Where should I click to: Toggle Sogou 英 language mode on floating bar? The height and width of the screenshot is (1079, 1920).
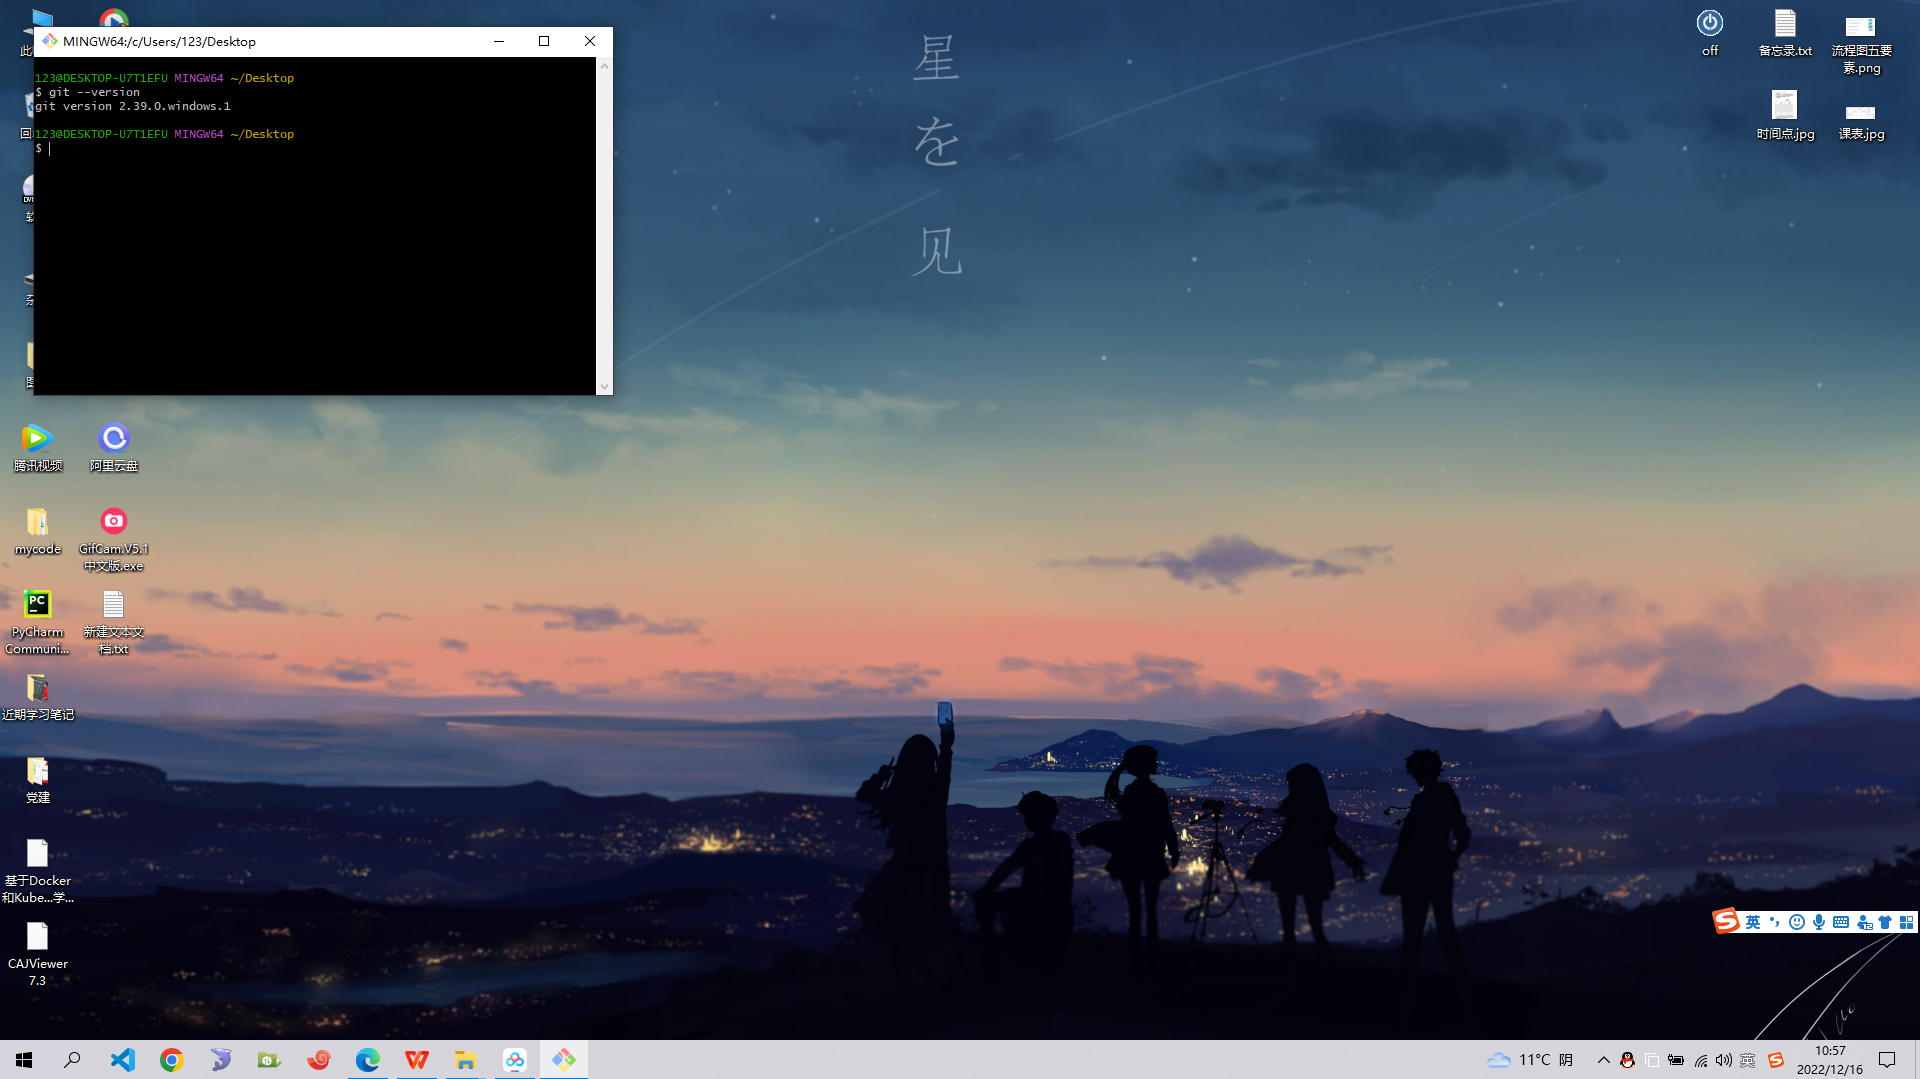click(x=1753, y=922)
